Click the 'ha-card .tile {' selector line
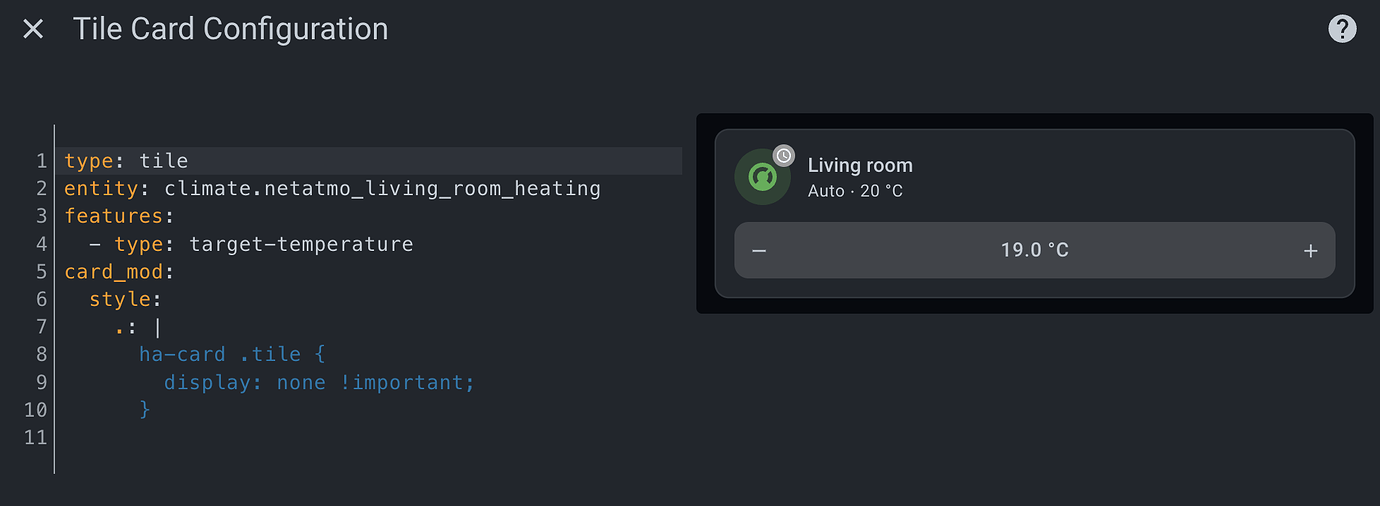The image size is (1380, 506). click(x=232, y=354)
